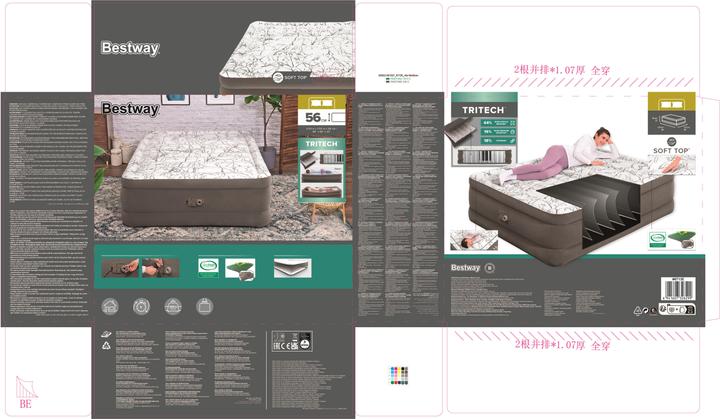Viewport: 720px width, 419px height.
Task: Click the barcode on the back panel
Action: [678, 289]
